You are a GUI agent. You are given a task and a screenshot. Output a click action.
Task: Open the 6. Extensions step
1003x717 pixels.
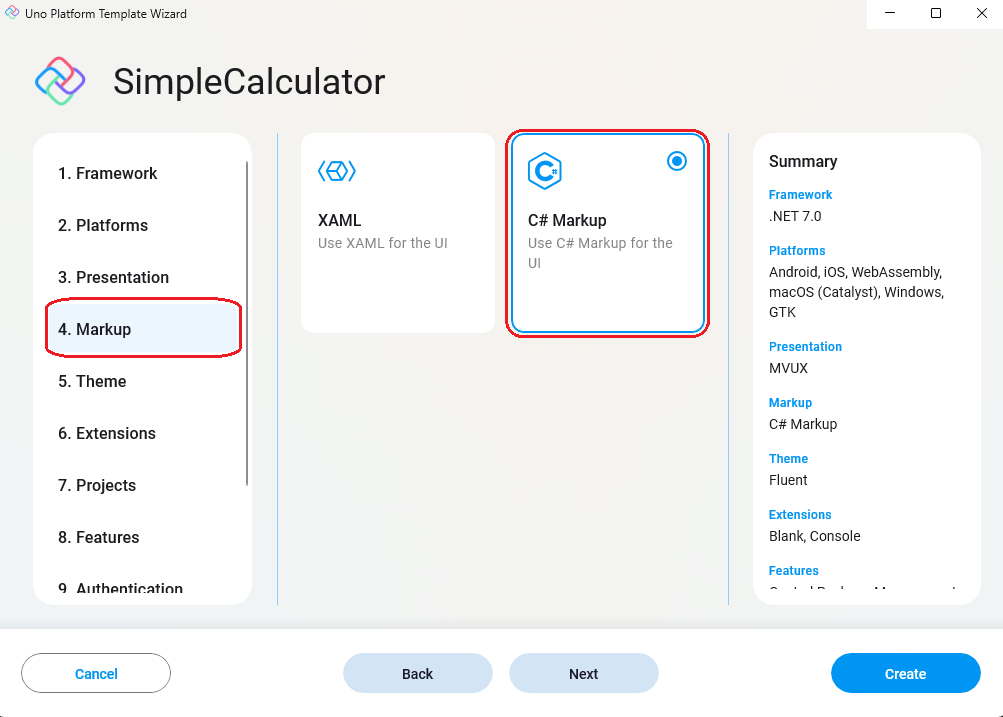coord(107,433)
